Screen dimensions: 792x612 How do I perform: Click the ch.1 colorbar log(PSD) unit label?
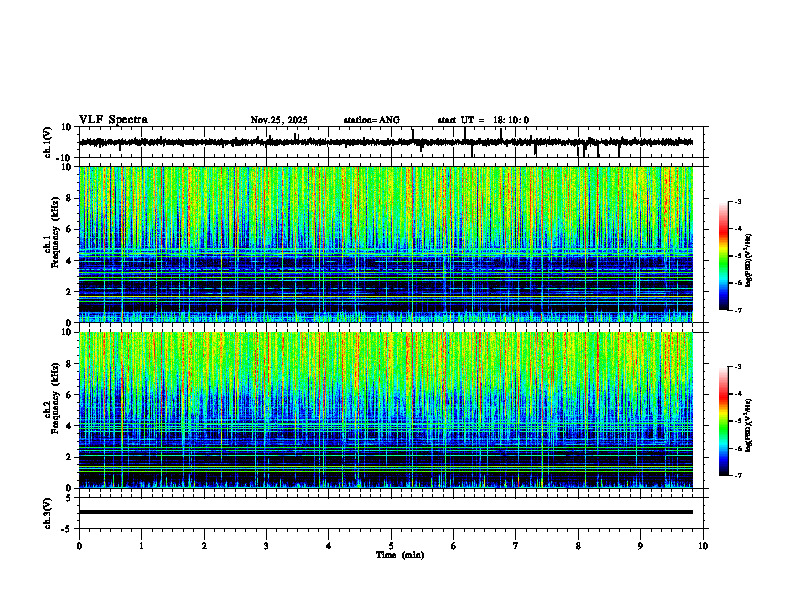748,260
